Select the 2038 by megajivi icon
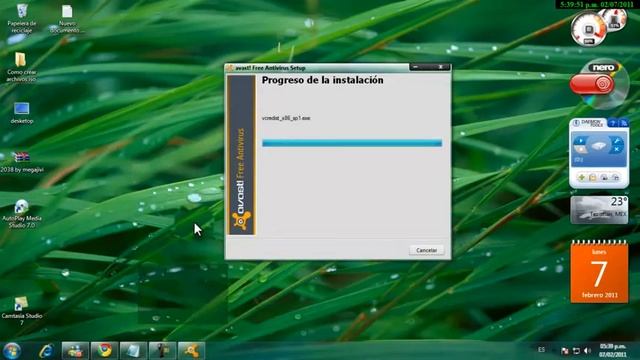 tap(22, 162)
